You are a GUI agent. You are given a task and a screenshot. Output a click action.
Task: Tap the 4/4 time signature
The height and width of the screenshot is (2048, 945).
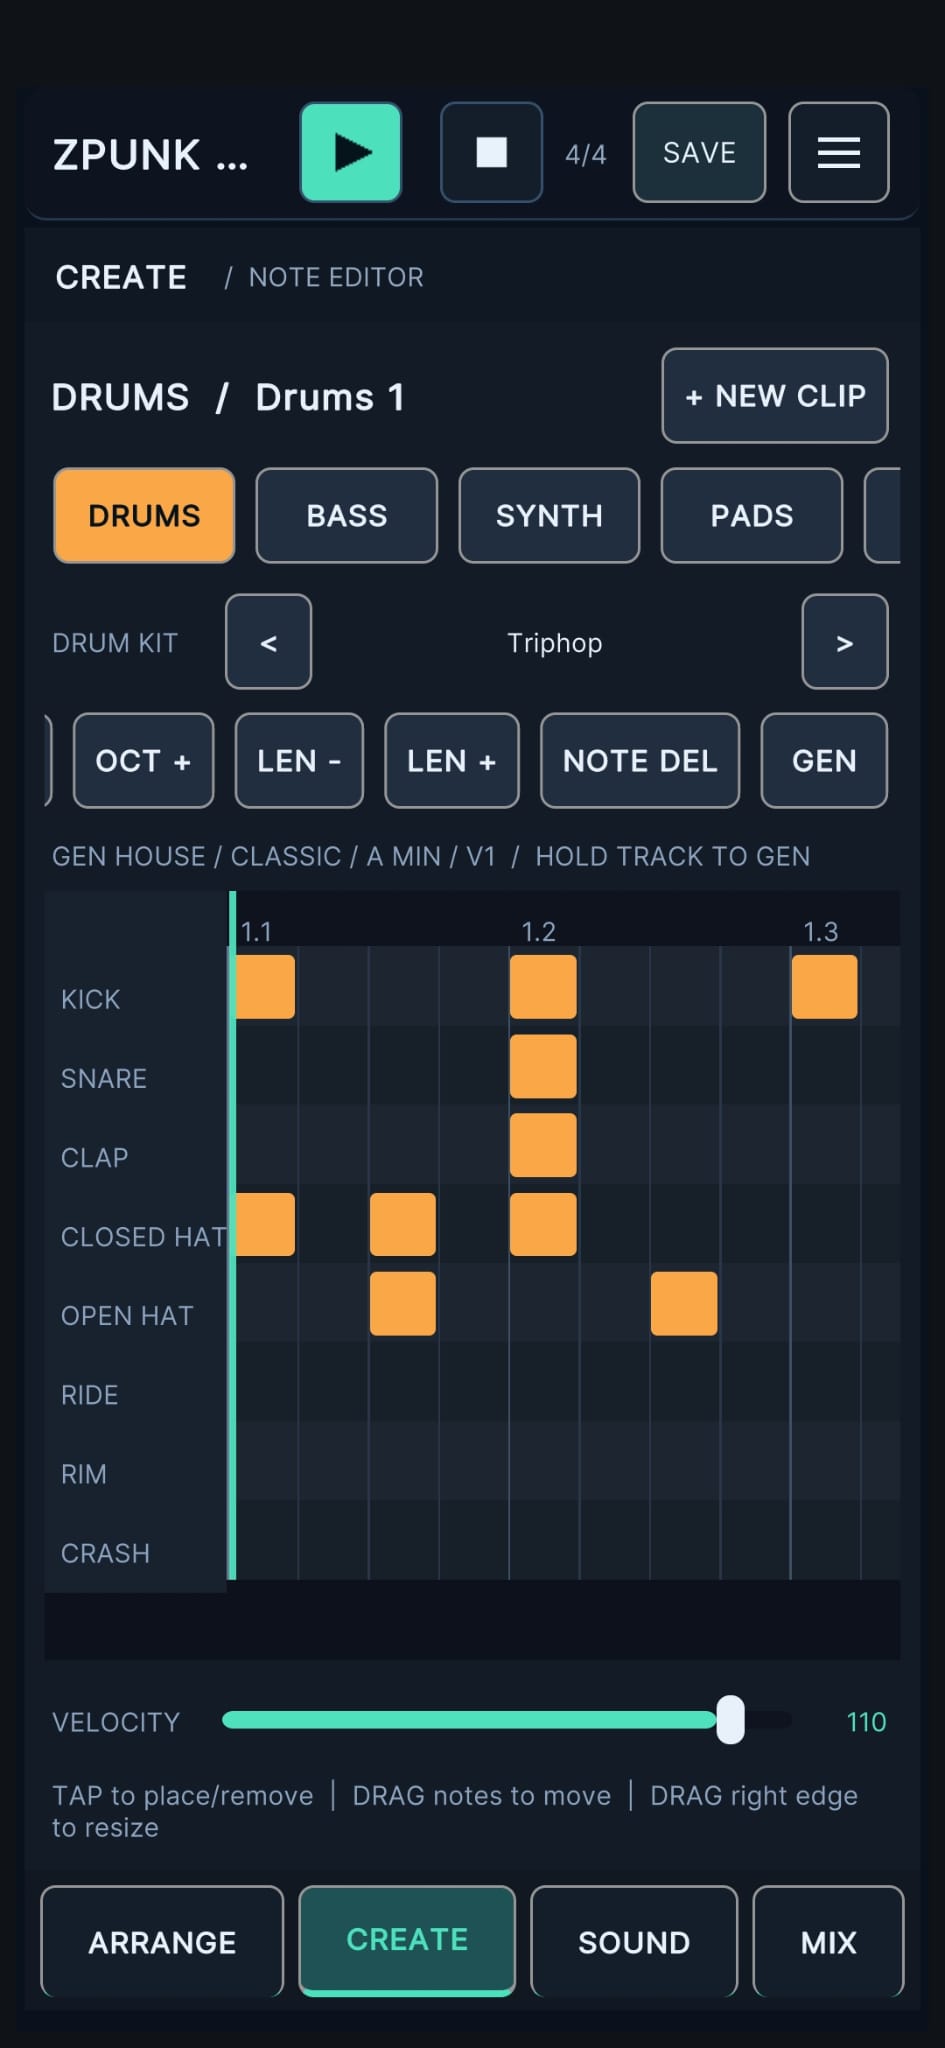[585, 154]
